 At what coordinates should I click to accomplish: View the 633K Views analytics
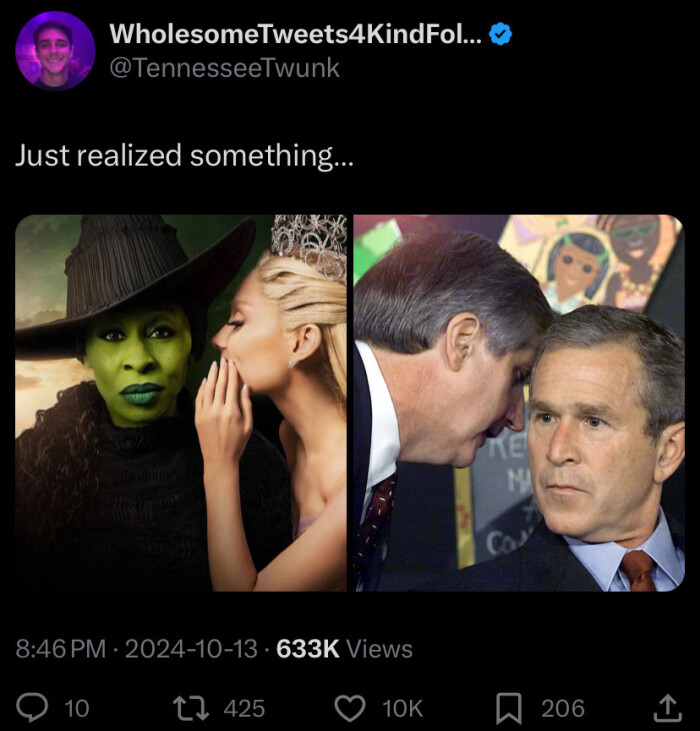pos(344,649)
